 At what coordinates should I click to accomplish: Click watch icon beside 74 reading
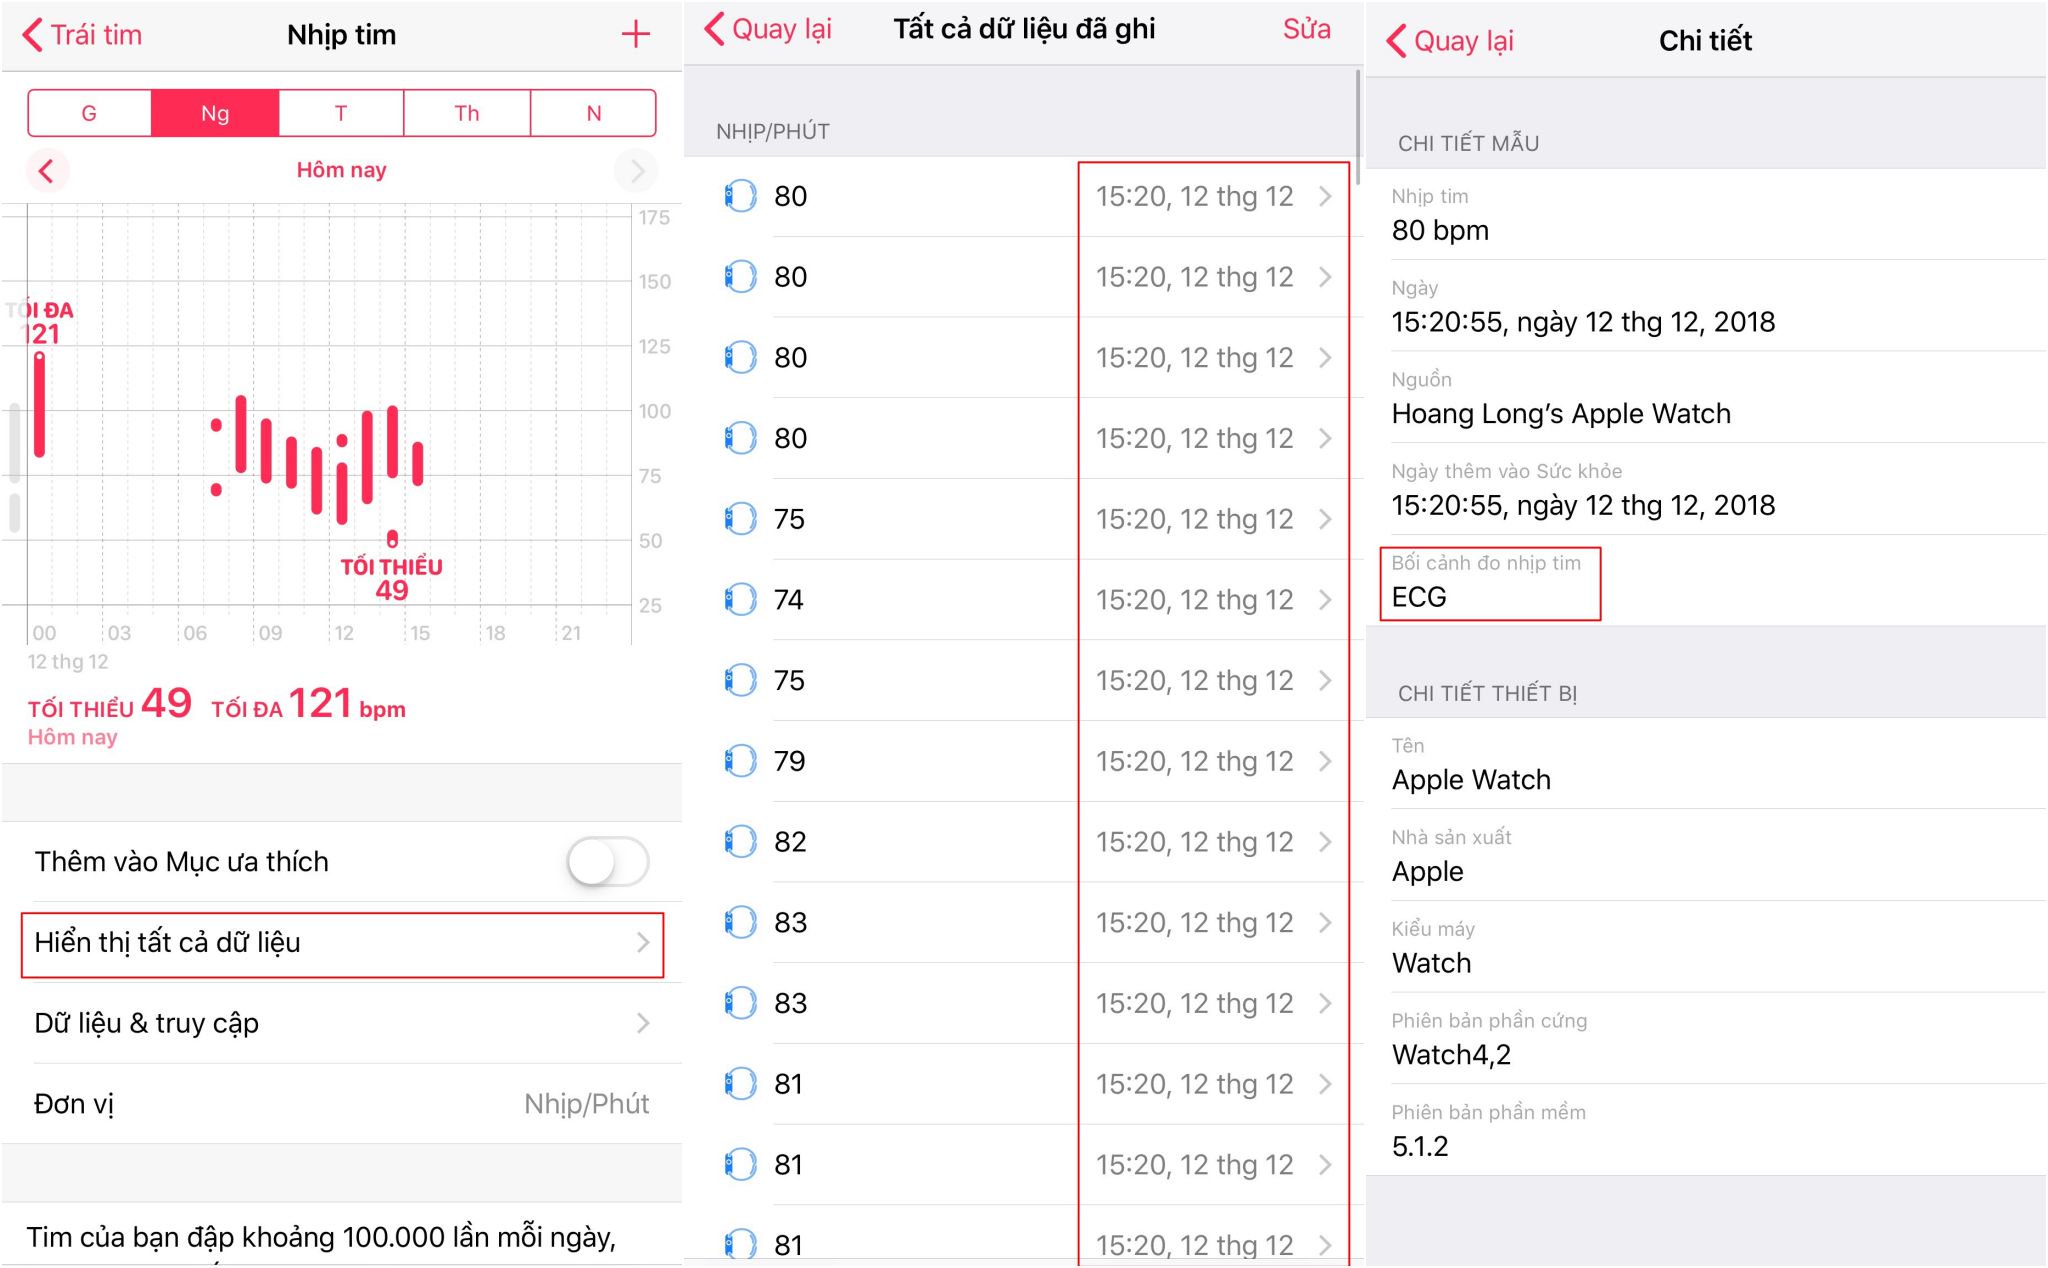[x=740, y=600]
